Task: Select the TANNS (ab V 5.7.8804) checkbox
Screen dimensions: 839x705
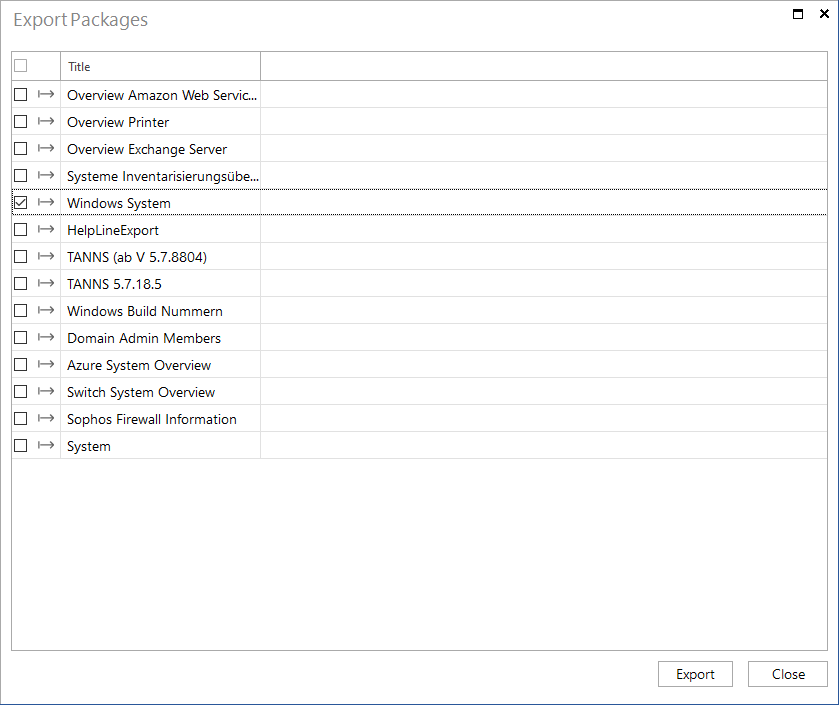Action: (20, 256)
